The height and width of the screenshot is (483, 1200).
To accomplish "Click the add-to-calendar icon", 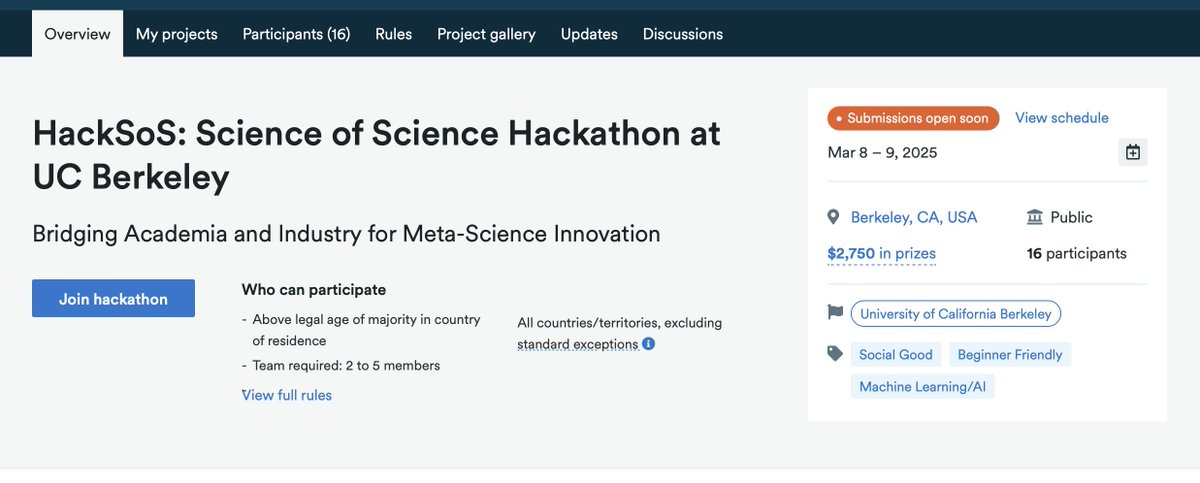I will click(1133, 152).
